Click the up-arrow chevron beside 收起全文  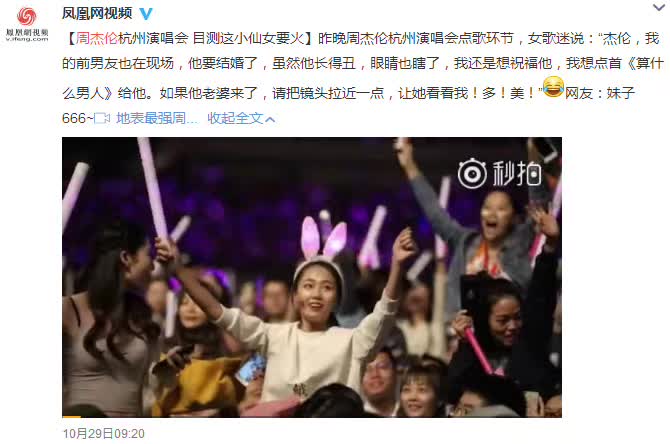[x=270, y=119]
